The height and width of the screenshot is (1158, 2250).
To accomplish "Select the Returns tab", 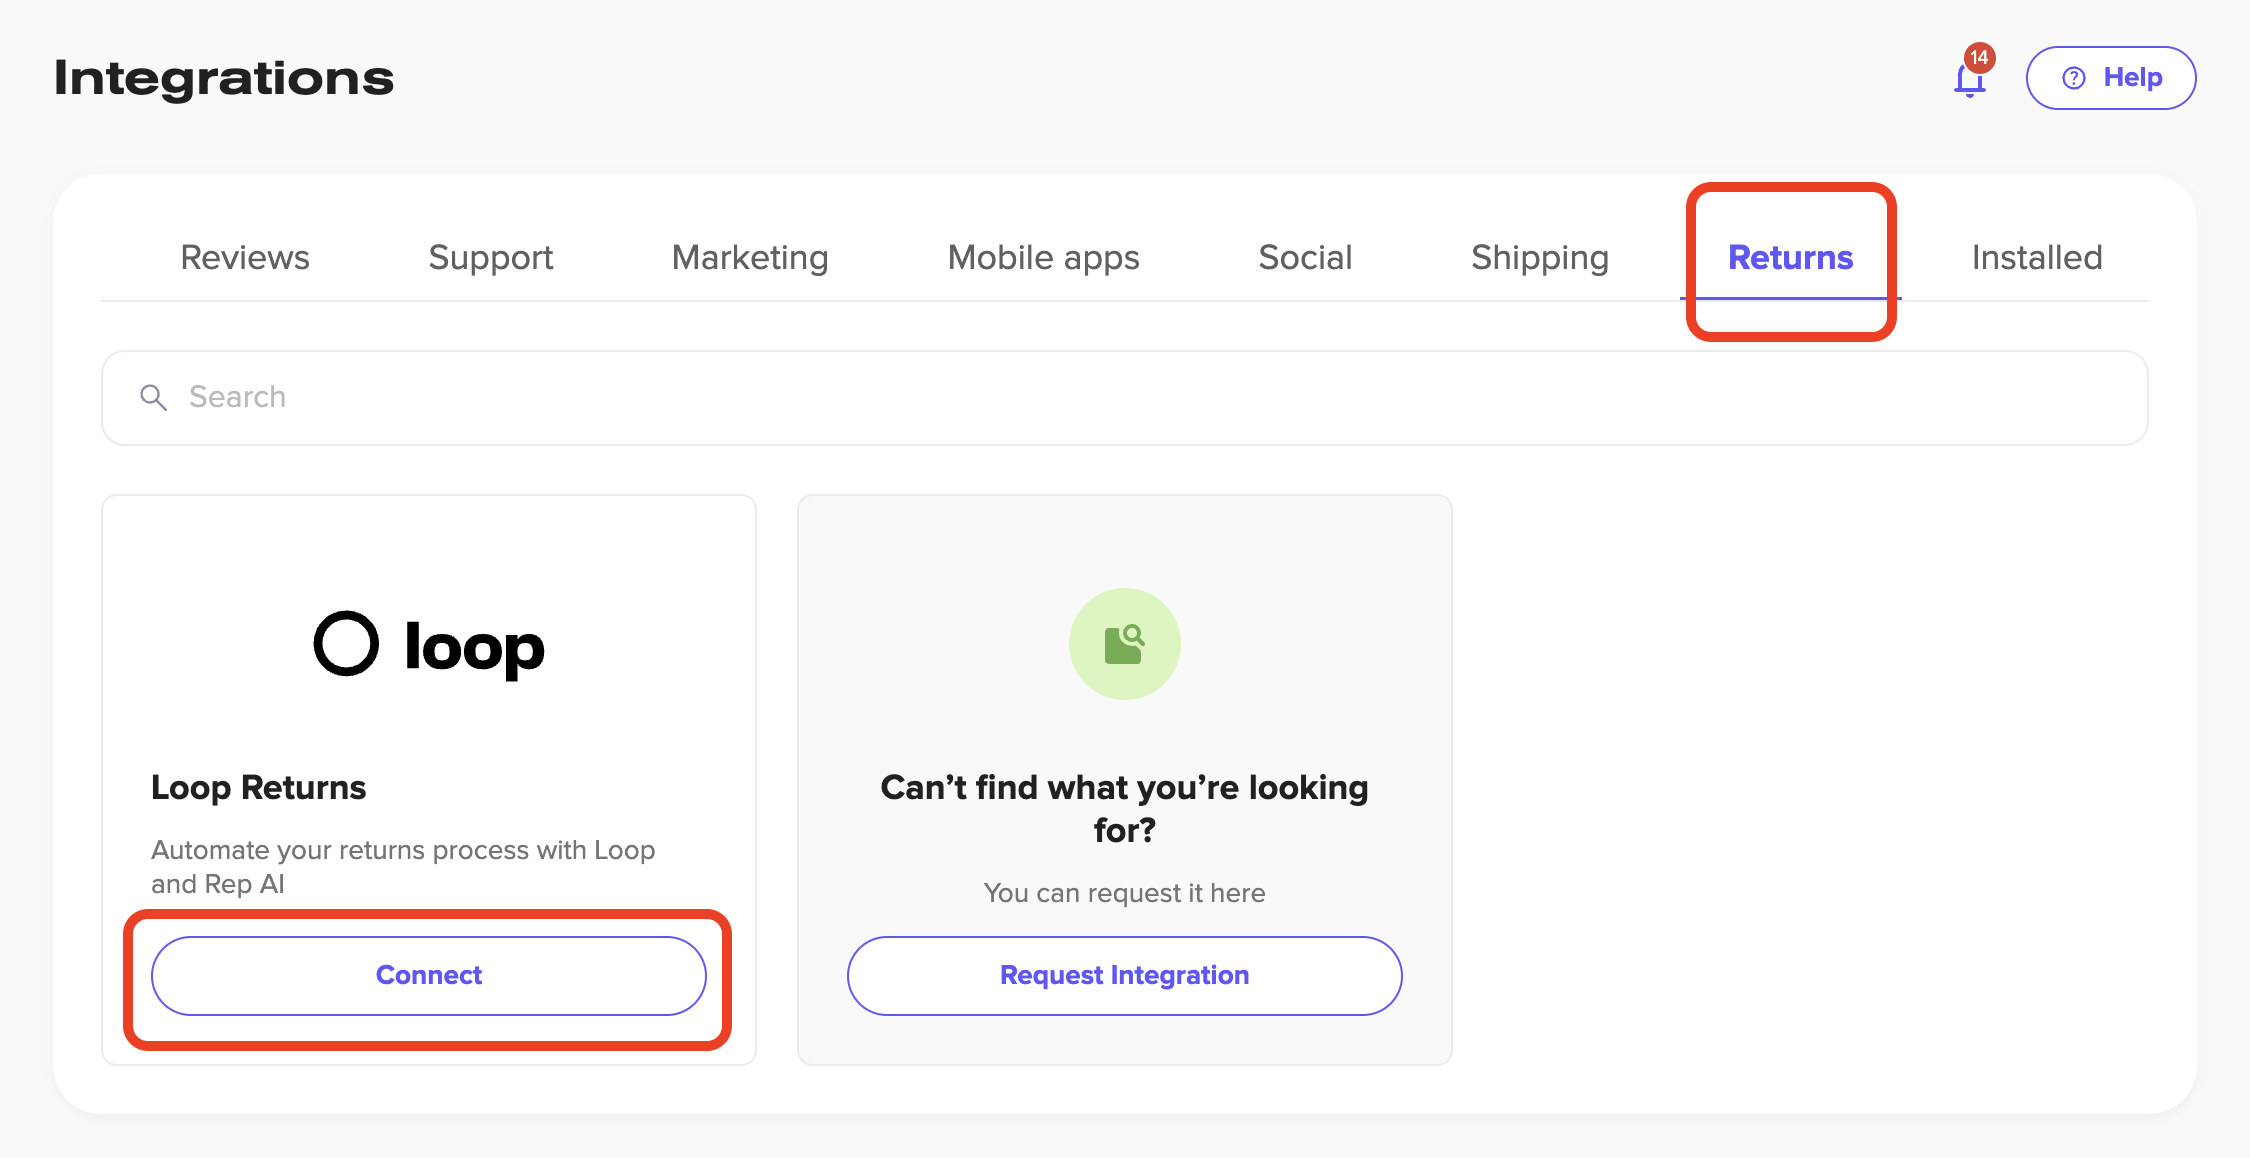I will (x=1790, y=258).
